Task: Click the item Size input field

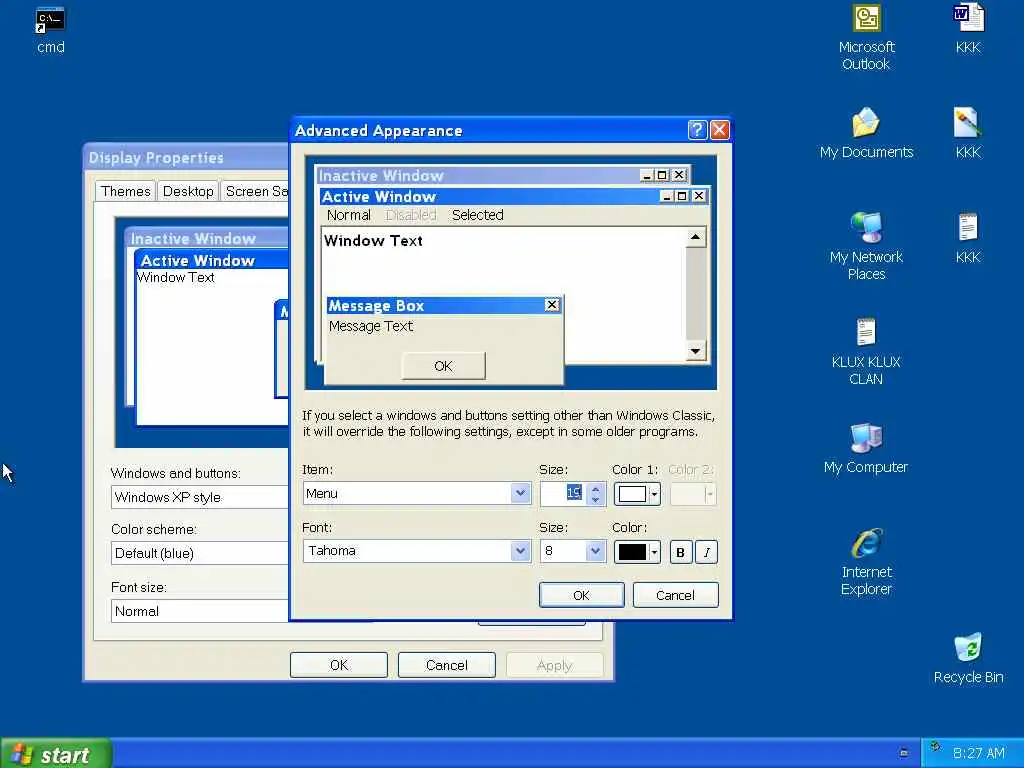Action: click(563, 494)
